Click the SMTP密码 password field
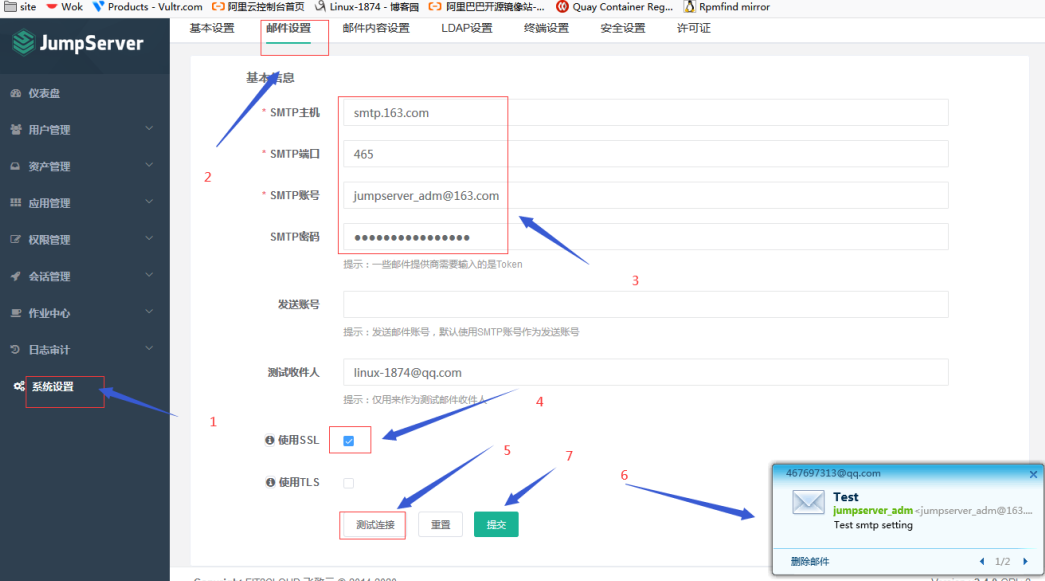 click(x=645, y=237)
